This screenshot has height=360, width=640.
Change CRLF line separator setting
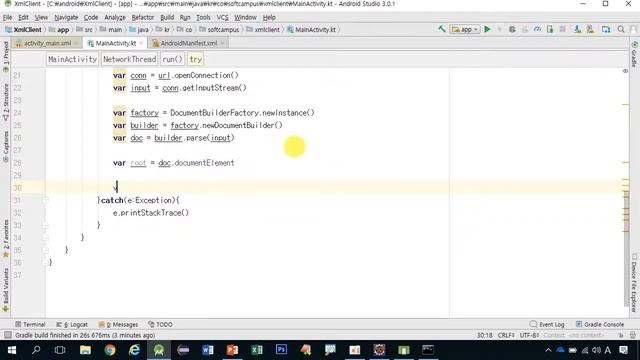507,335
